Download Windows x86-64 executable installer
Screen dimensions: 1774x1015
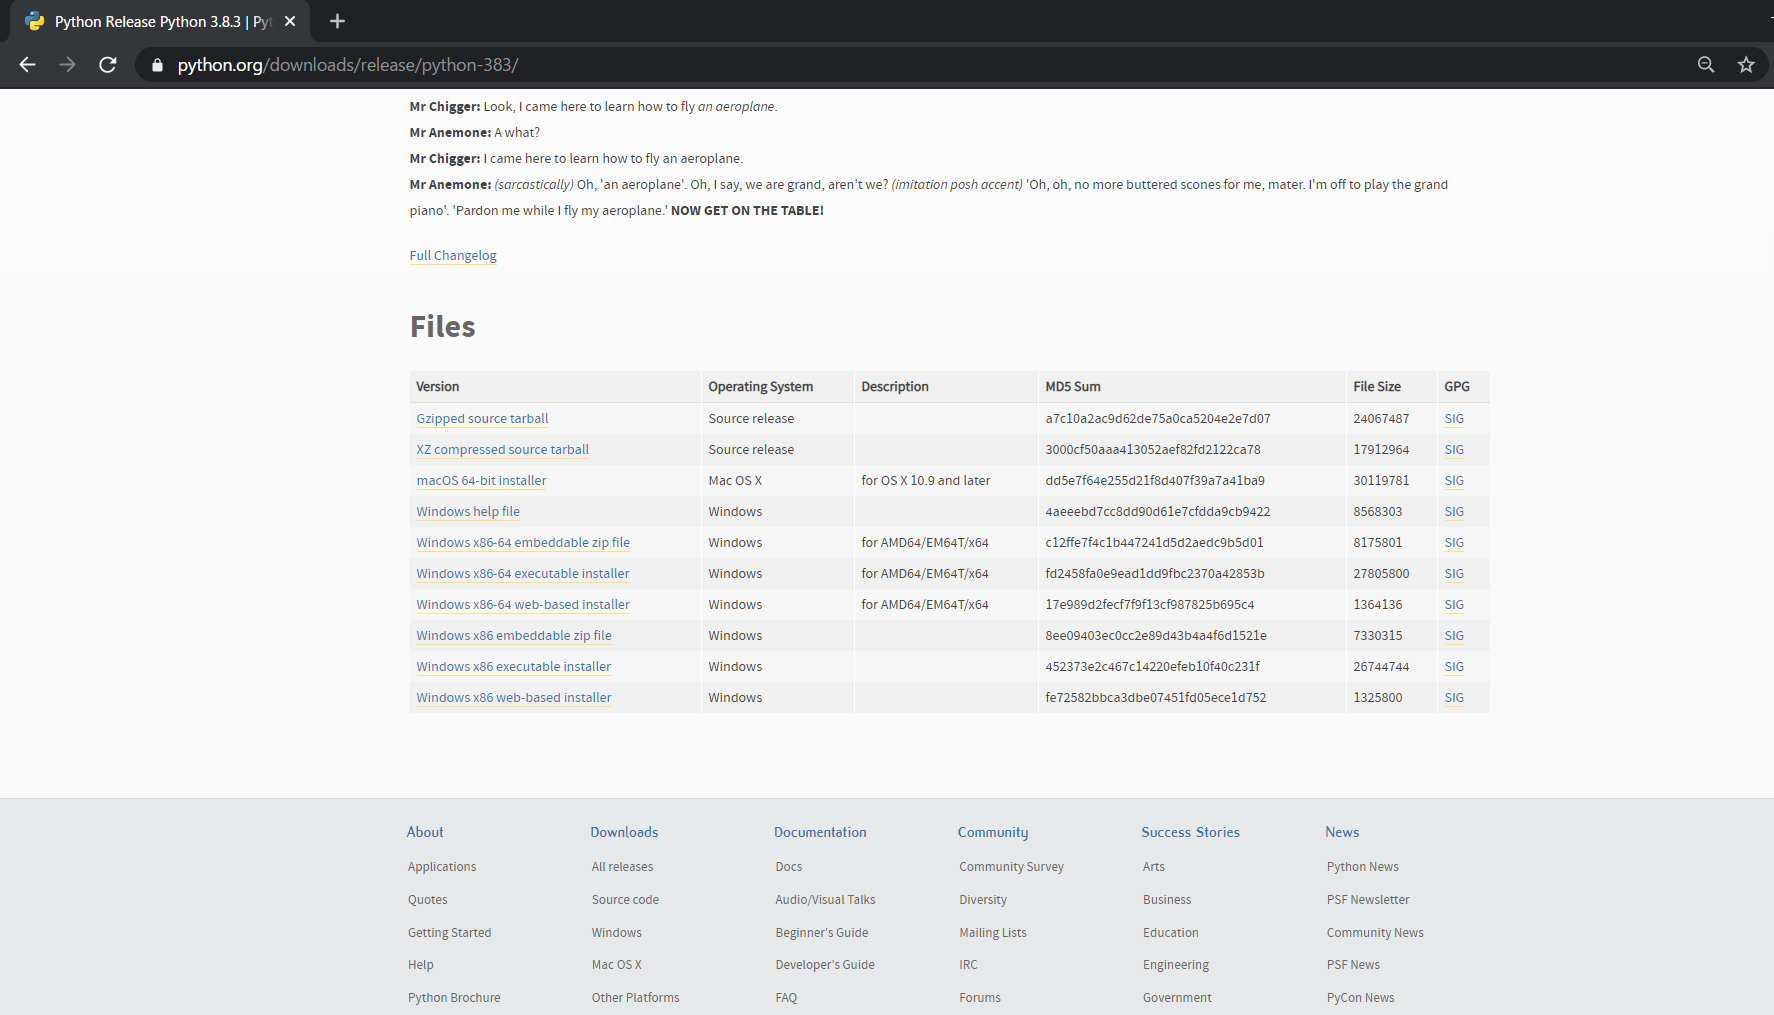(x=523, y=574)
